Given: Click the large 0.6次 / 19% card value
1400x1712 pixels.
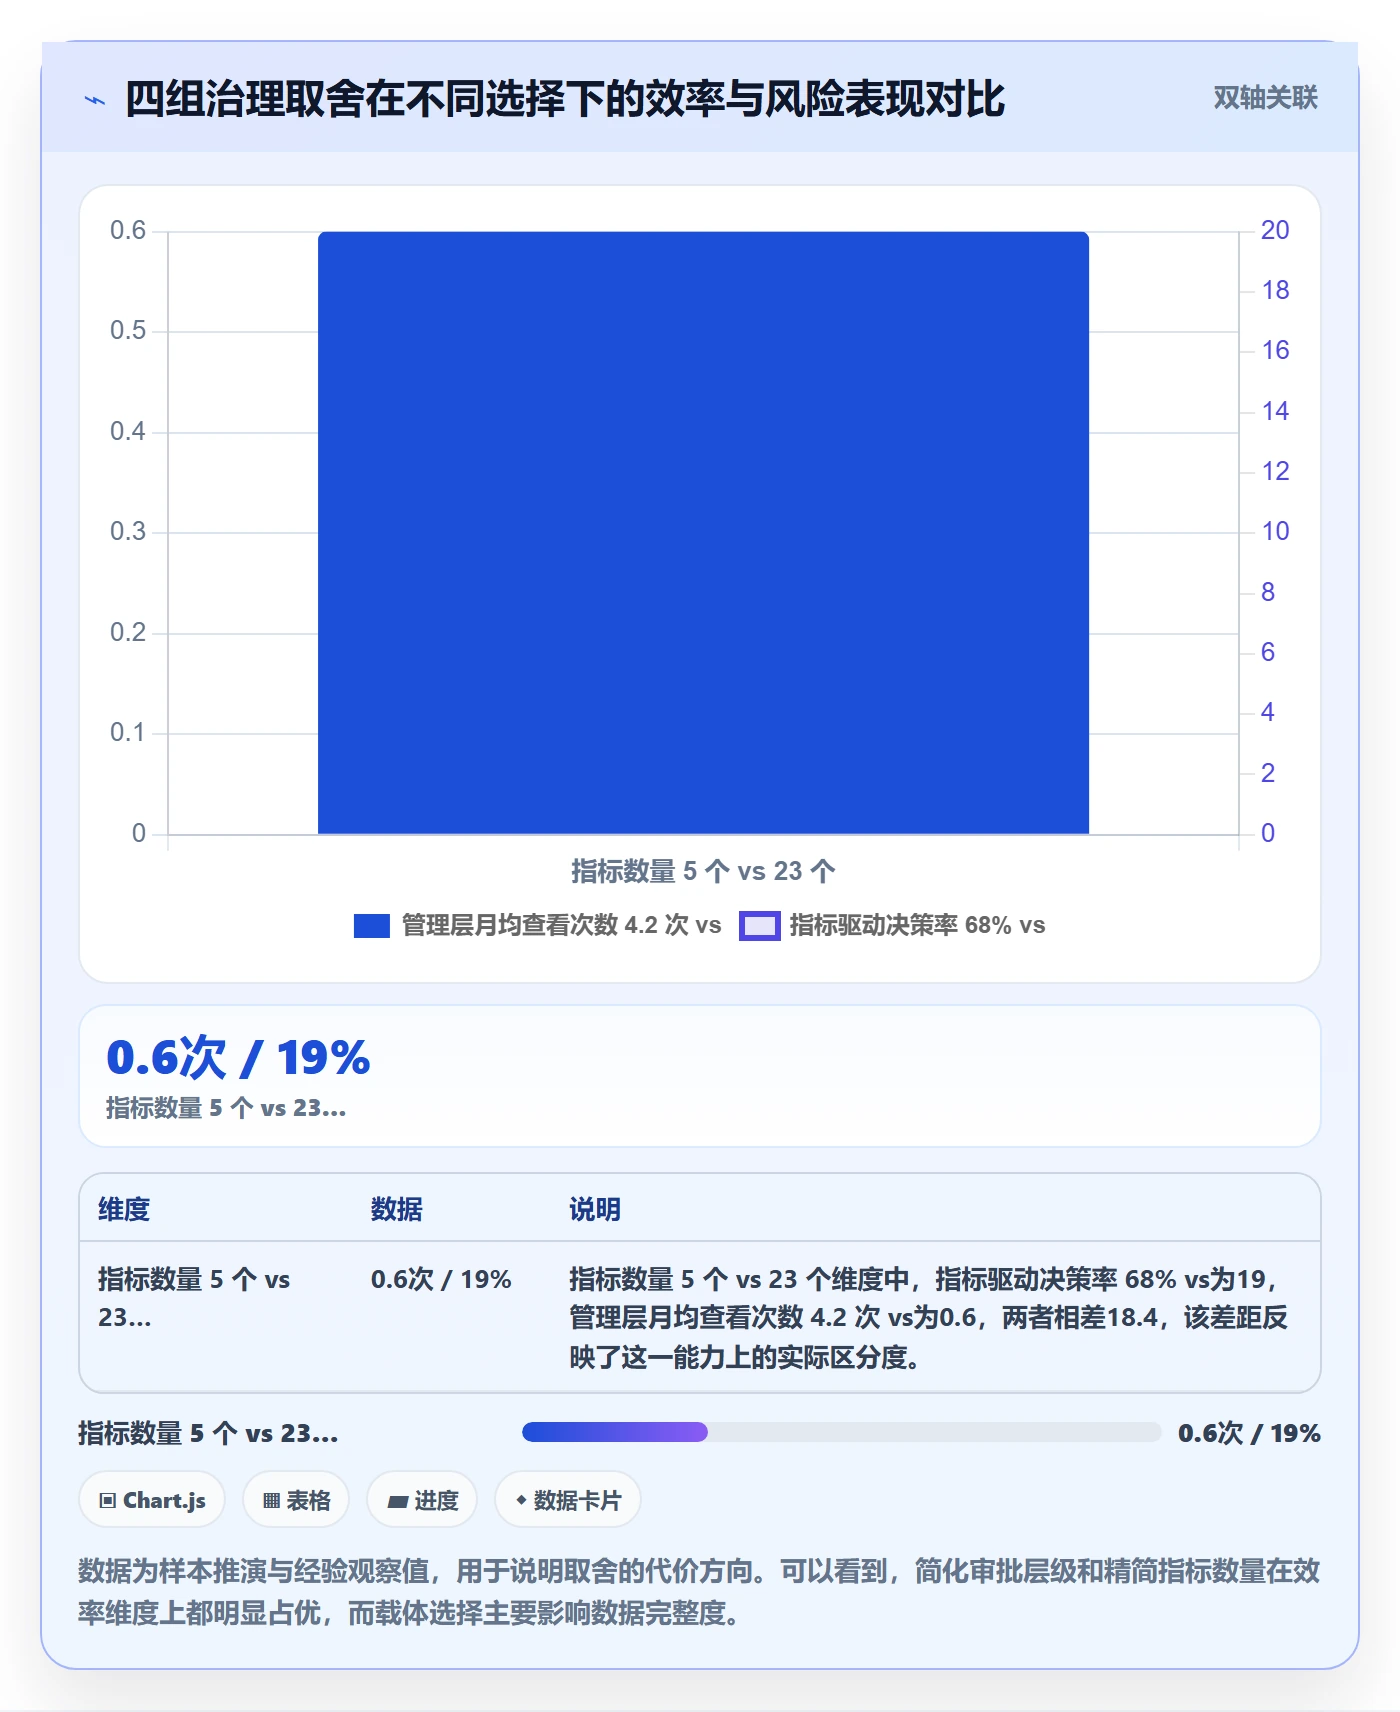Looking at the screenshot, I should point(238,1057).
